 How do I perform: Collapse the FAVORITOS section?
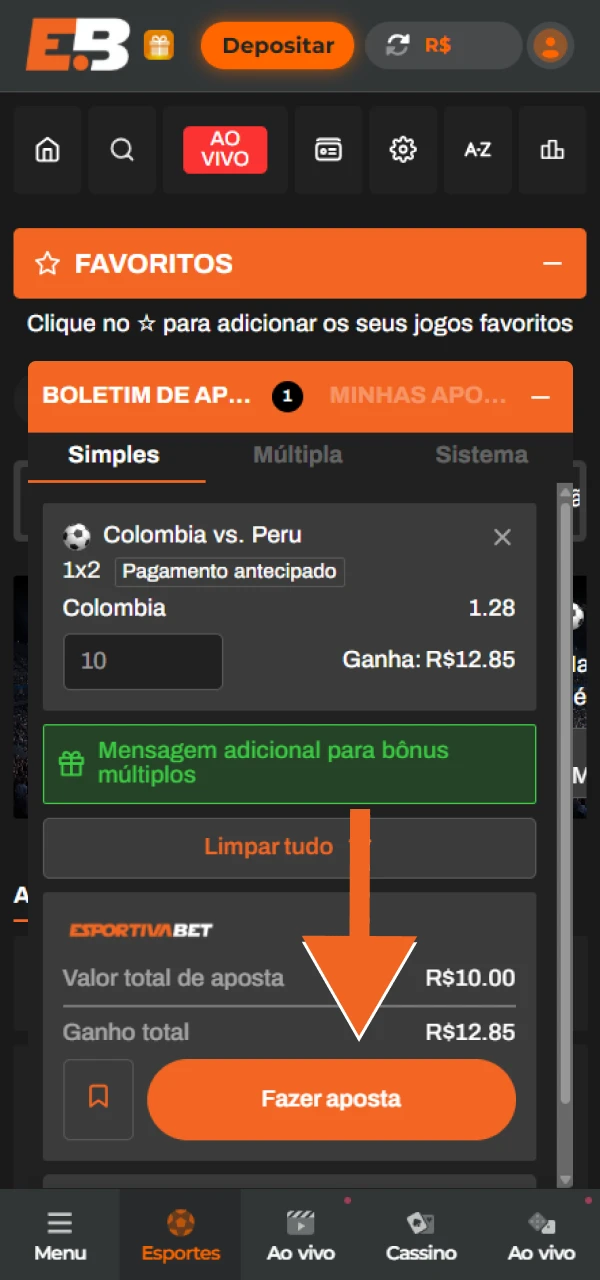[x=553, y=263]
